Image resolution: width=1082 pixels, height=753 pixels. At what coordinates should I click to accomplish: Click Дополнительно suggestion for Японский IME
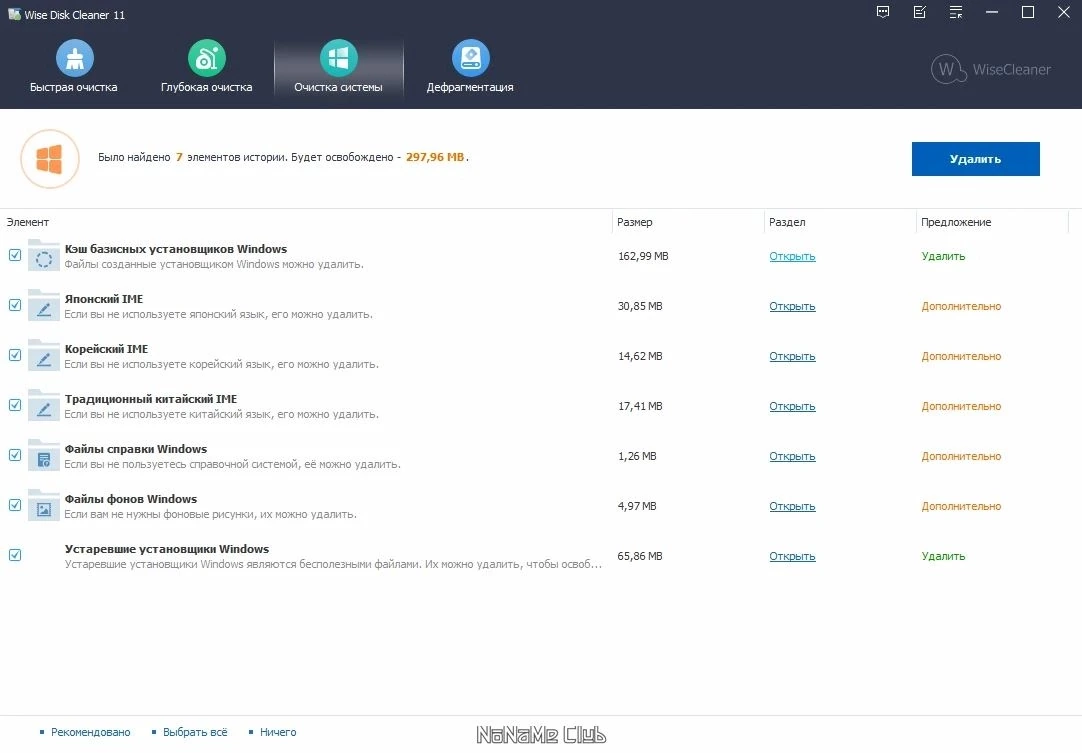961,306
